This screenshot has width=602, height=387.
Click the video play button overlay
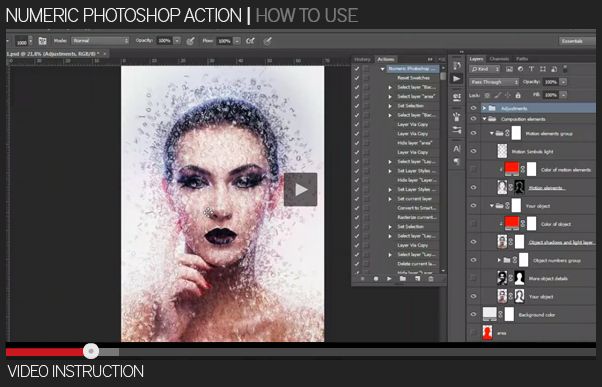(x=301, y=189)
